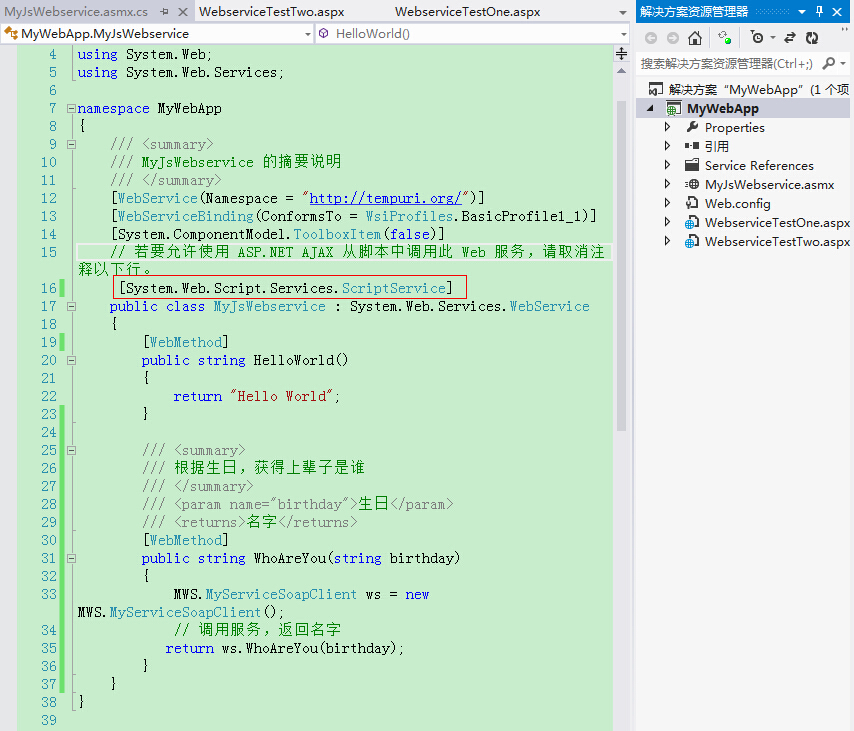Switch to the MyJsWebservice.asmx.cs tab
Screen dimensions: 854x731
[x=76, y=11]
